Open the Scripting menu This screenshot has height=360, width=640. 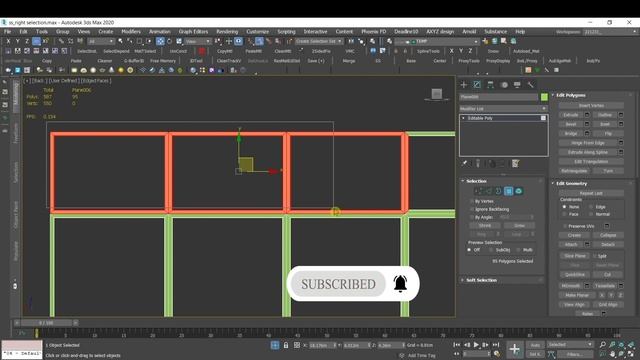tap(286, 31)
